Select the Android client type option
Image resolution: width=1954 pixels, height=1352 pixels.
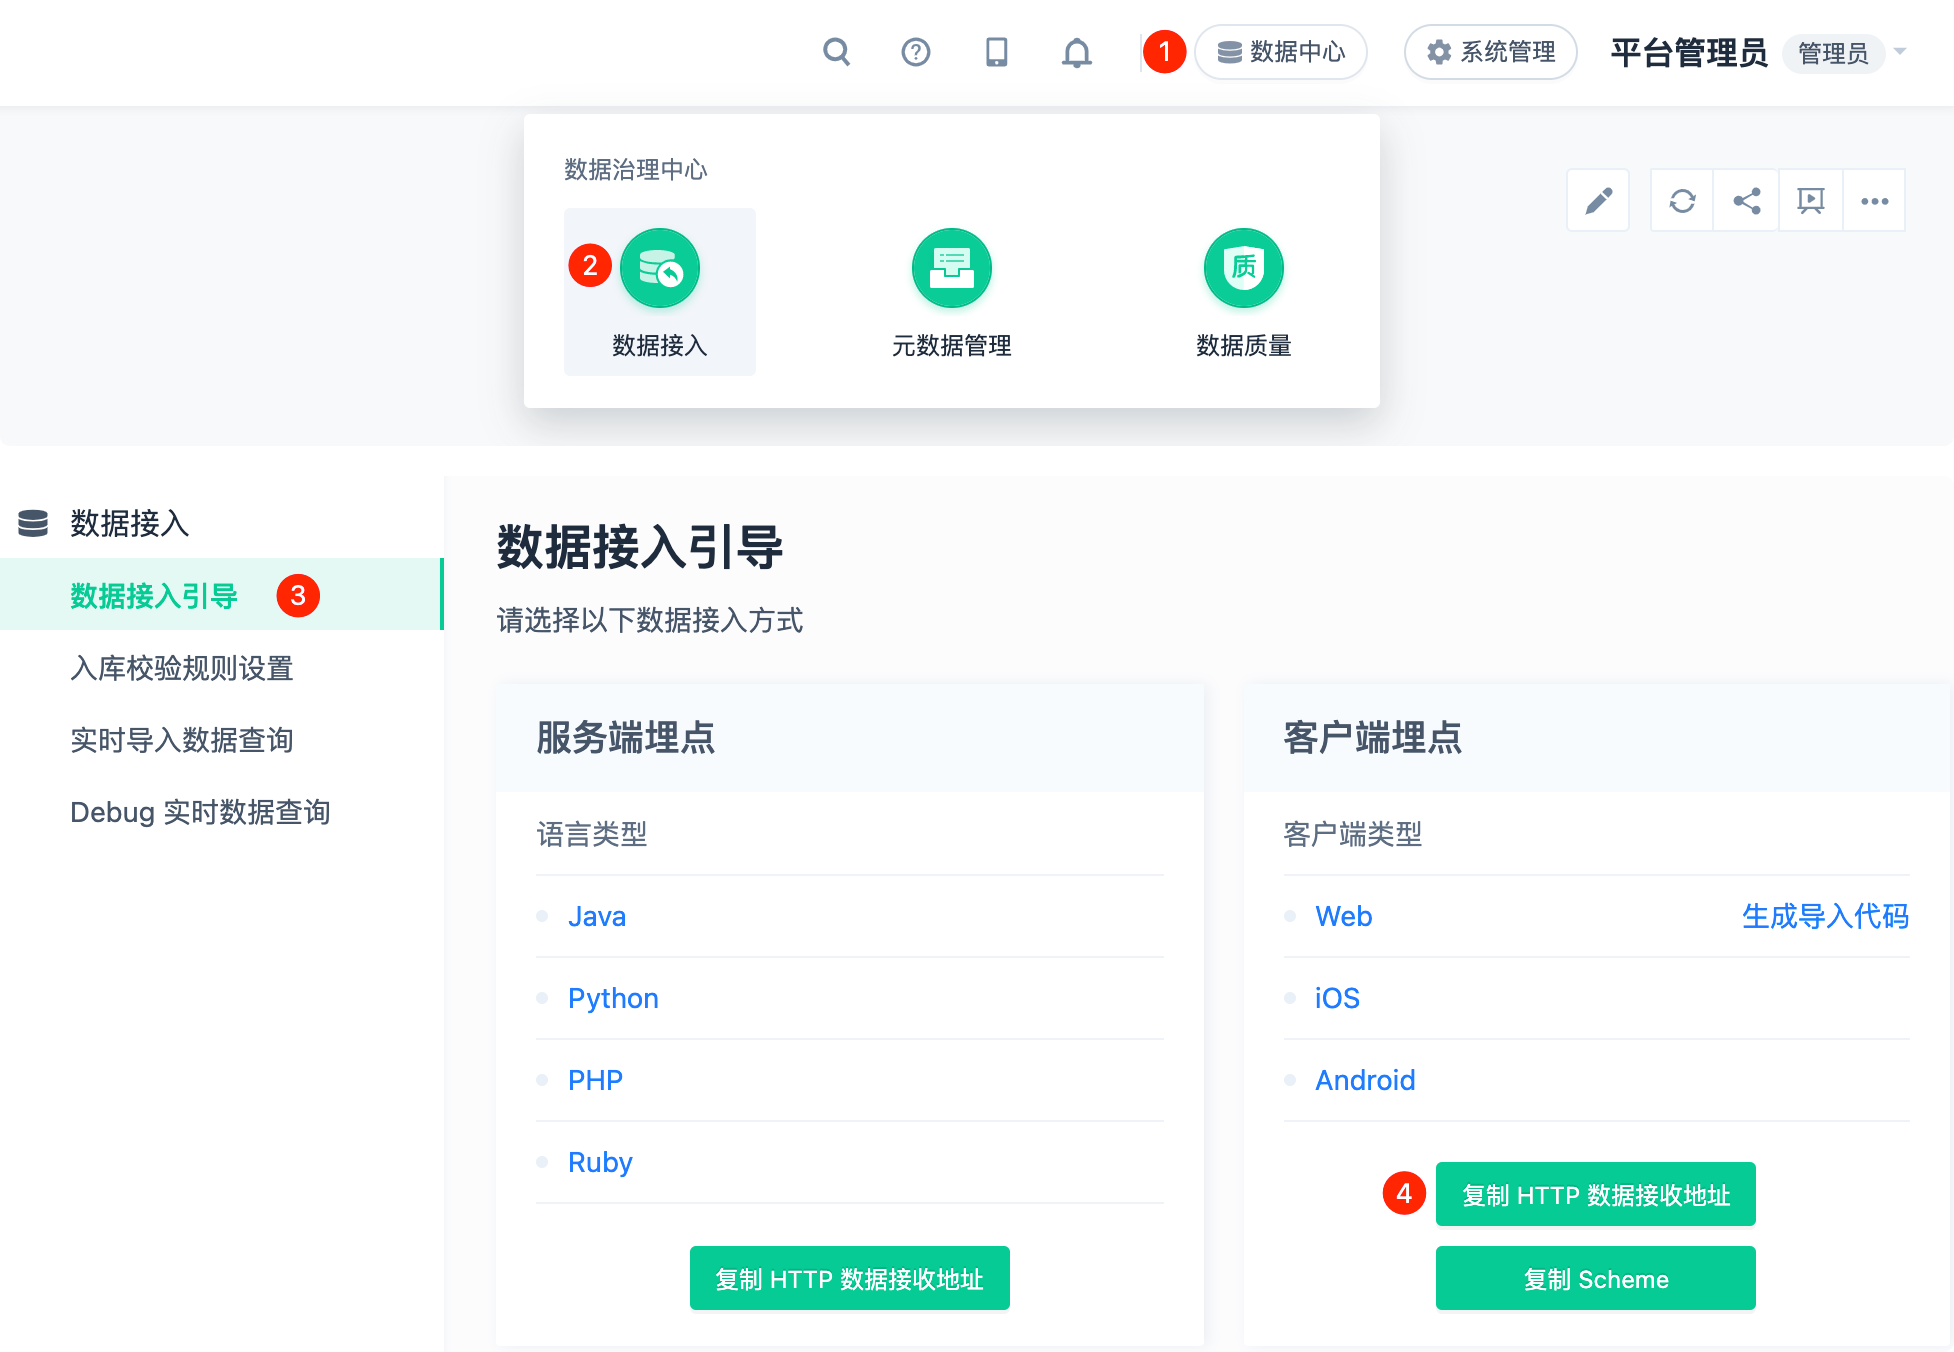click(1365, 1080)
